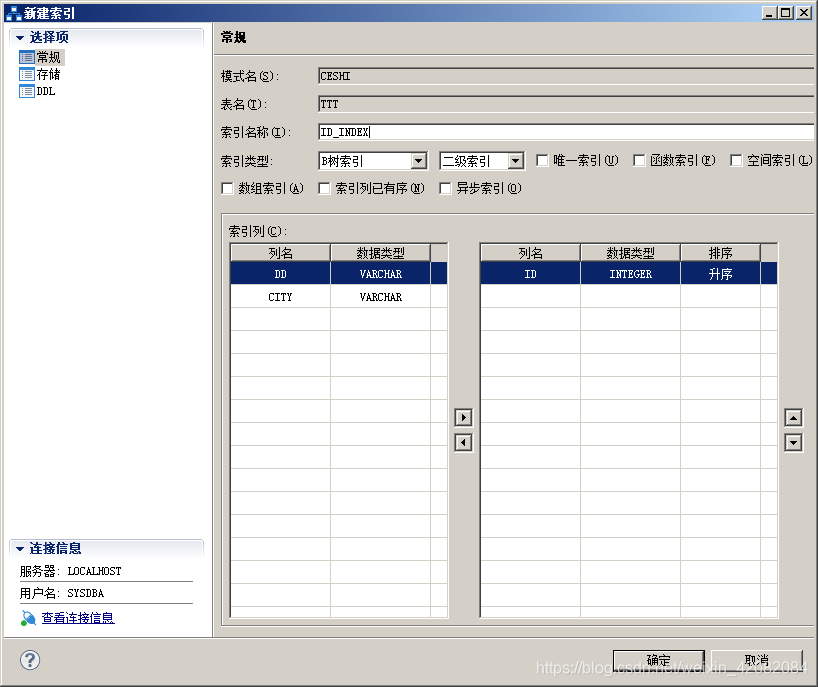Screen dimensions: 818x687
Task: Enable the 唯一索引 checkbox
Action: tap(542, 160)
